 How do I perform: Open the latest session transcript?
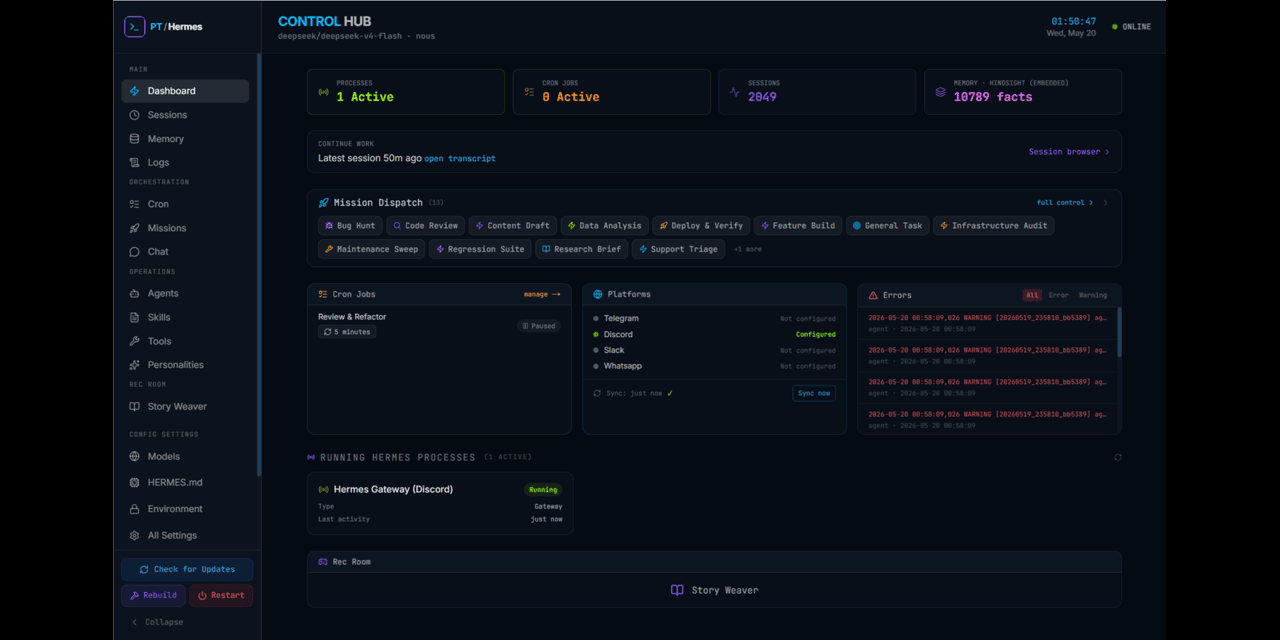460,159
